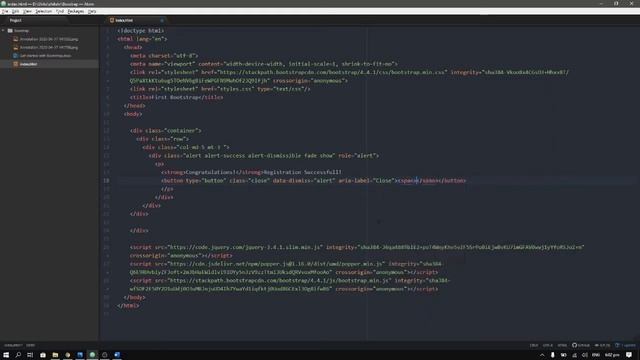The width and height of the screenshot is (640, 360).
Task: Show hidden system tray icons
Action: [542, 355]
